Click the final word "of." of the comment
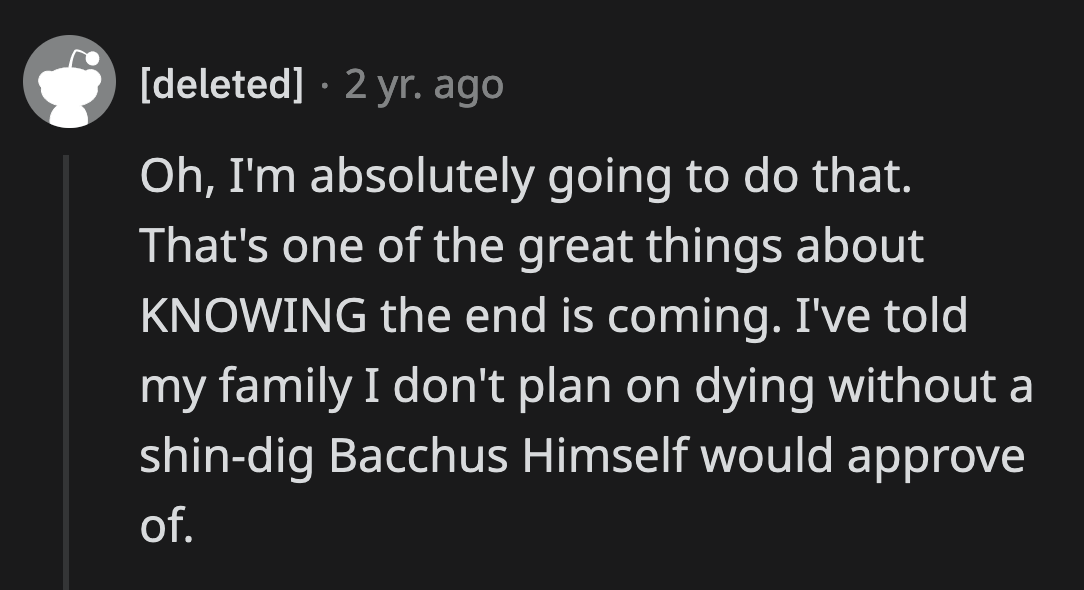This screenshot has height=590, width=1084. 166,526
